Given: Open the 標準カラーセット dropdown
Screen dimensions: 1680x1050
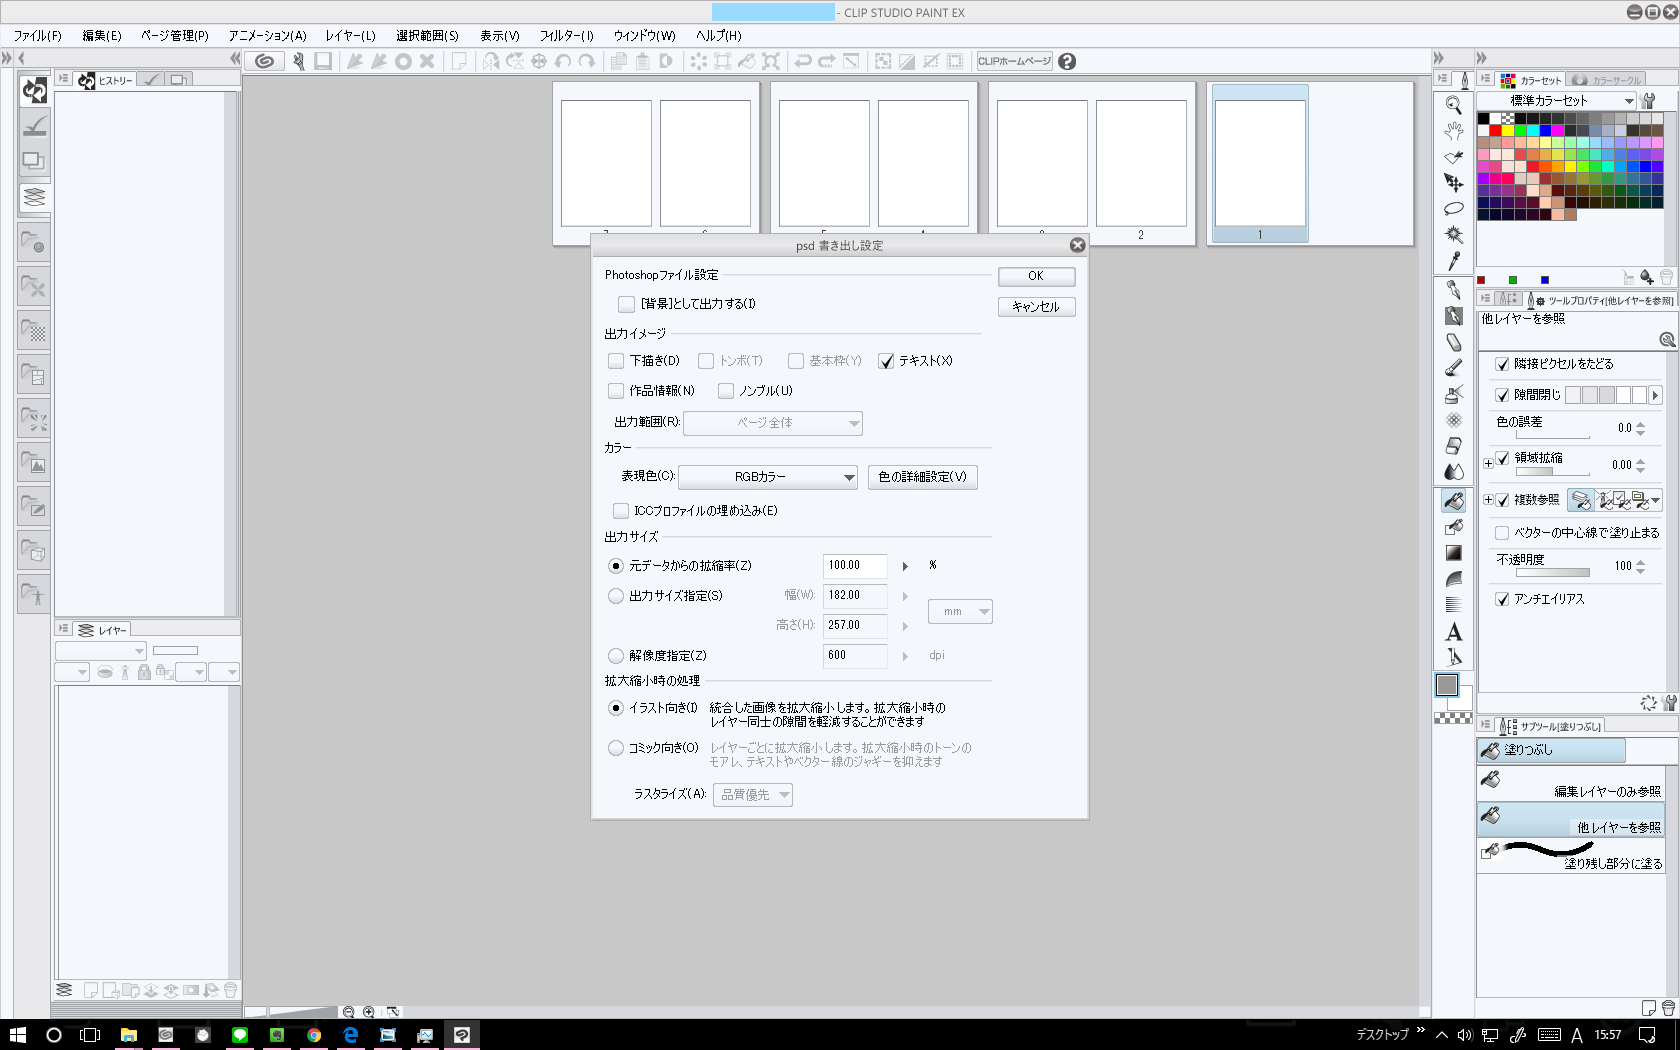Looking at the screenshot, I should tap(1556, 101).
